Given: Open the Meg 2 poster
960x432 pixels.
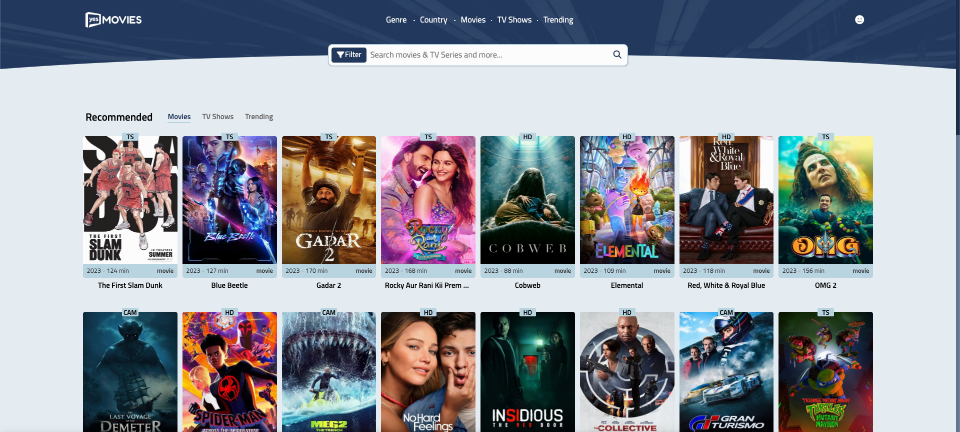Looking at the screenshot, I should (x=329, y=372).
